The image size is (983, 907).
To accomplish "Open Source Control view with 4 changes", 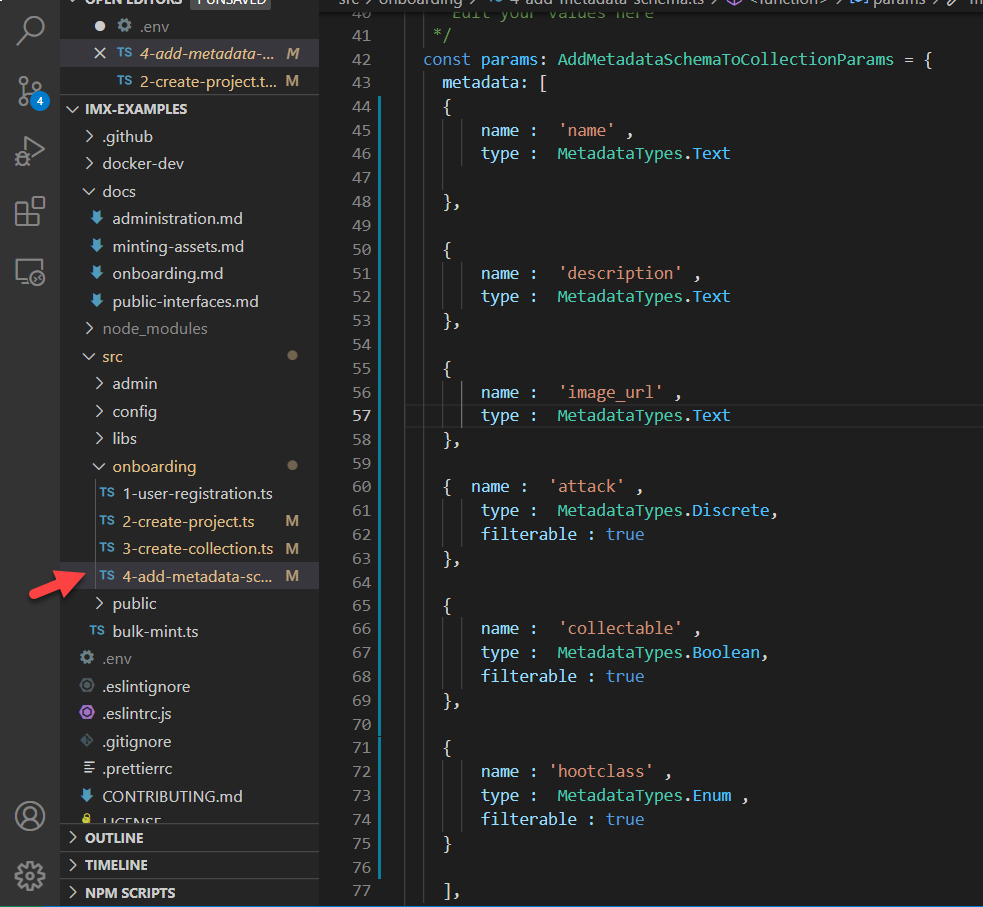I will tap(31, 92).
